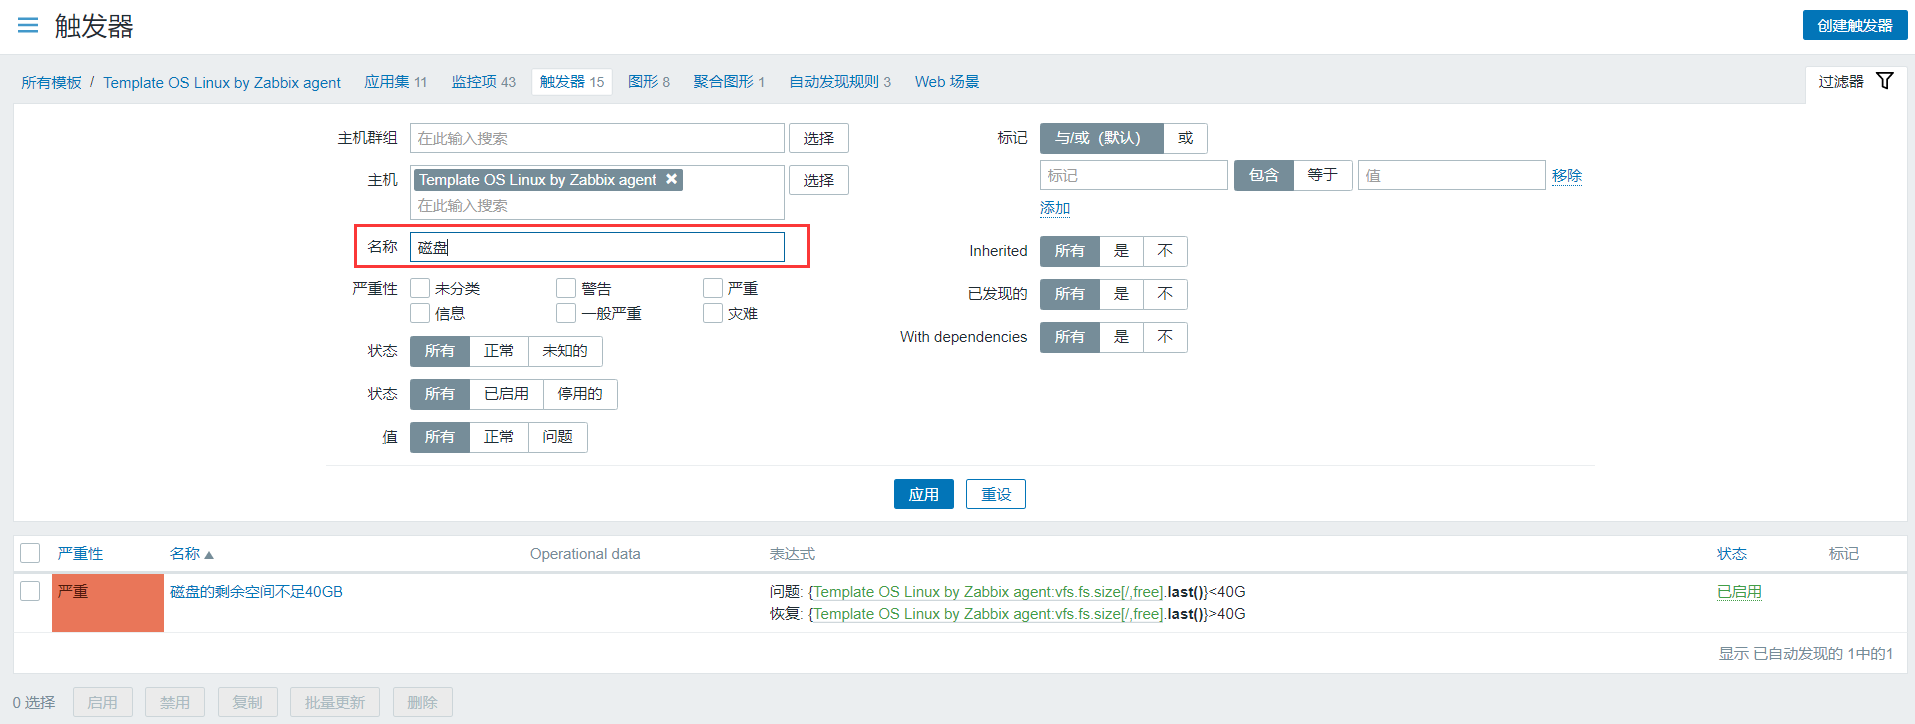Open the problem expression item link
This screenshot has height=724, width=1915.
[986, 592]
